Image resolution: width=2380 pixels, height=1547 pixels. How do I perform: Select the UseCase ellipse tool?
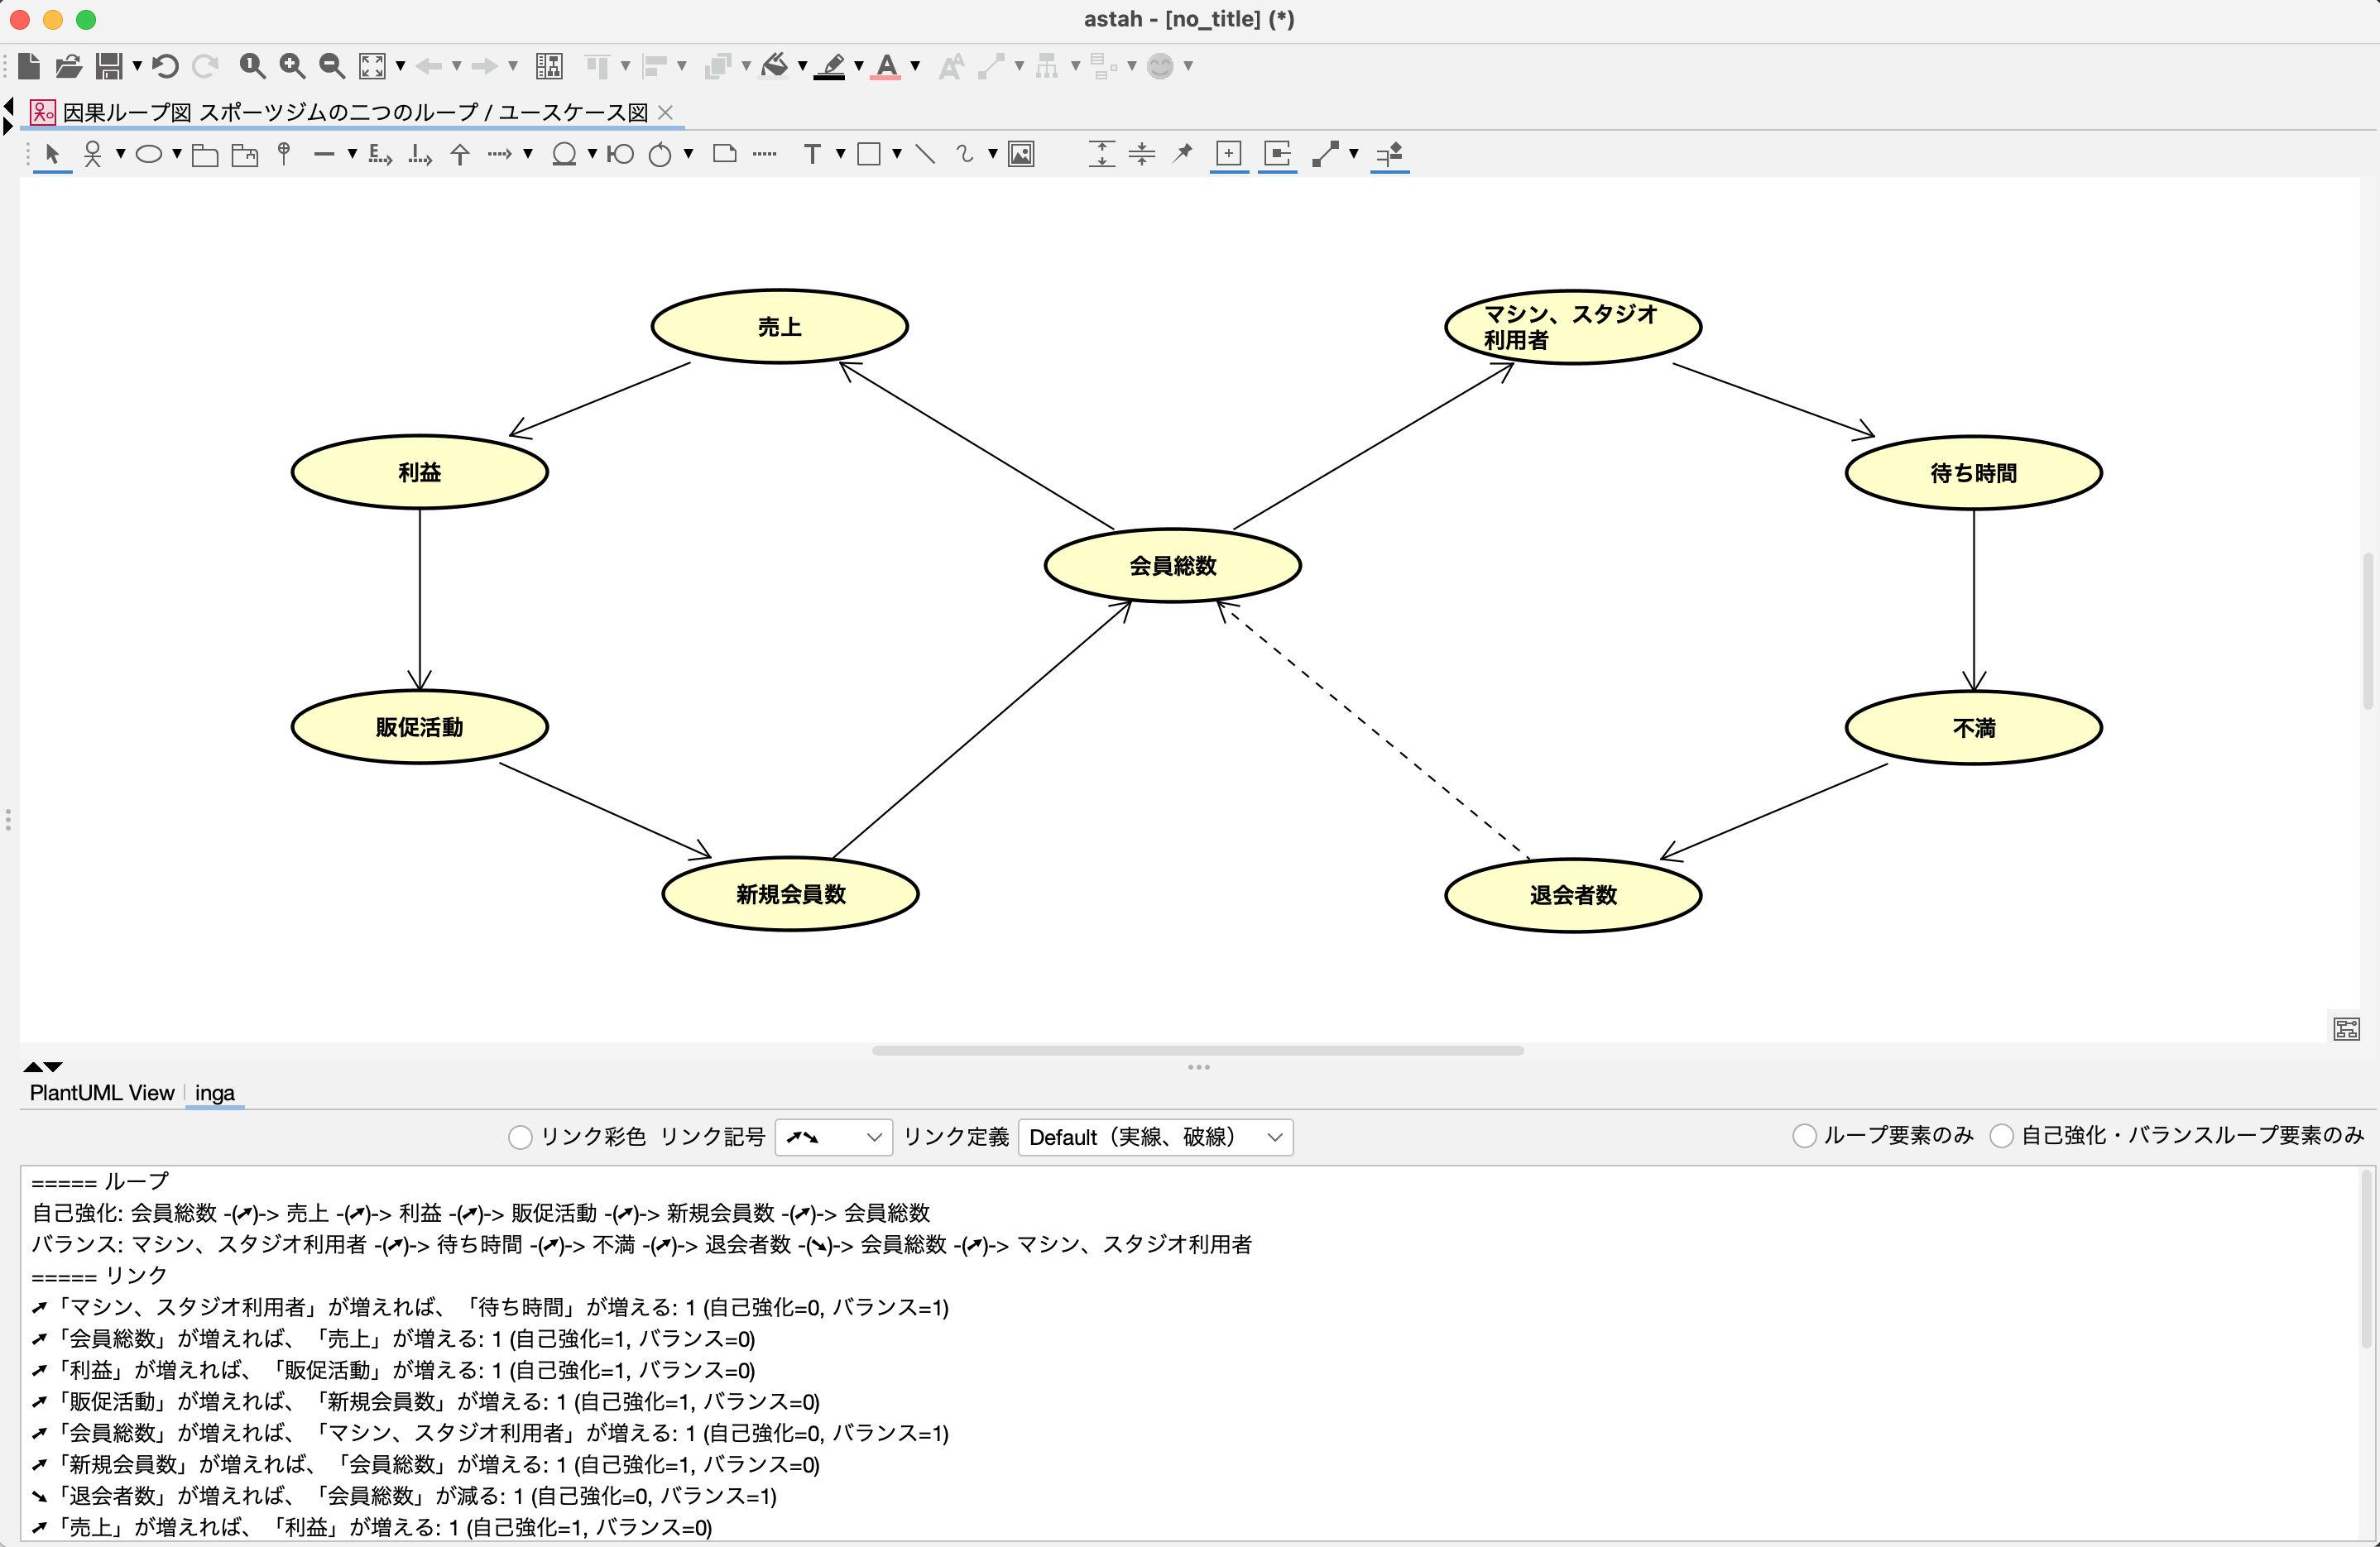point(149,154)
